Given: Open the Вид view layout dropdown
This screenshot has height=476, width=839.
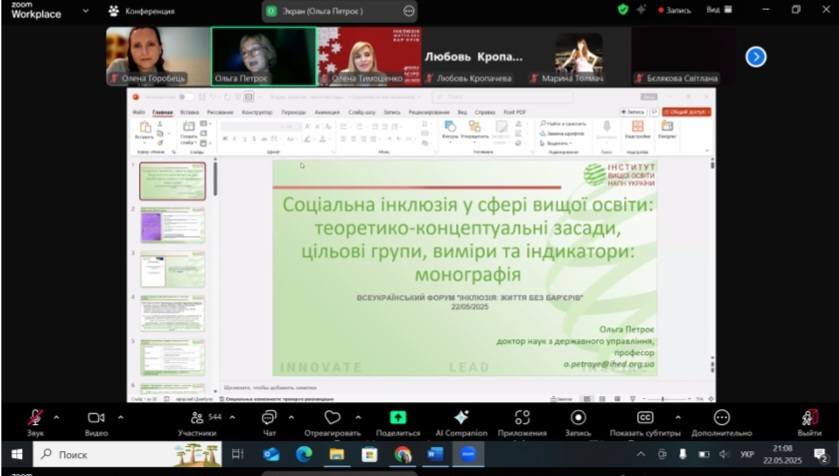Looking at the screenshot, I should point(717,10).
